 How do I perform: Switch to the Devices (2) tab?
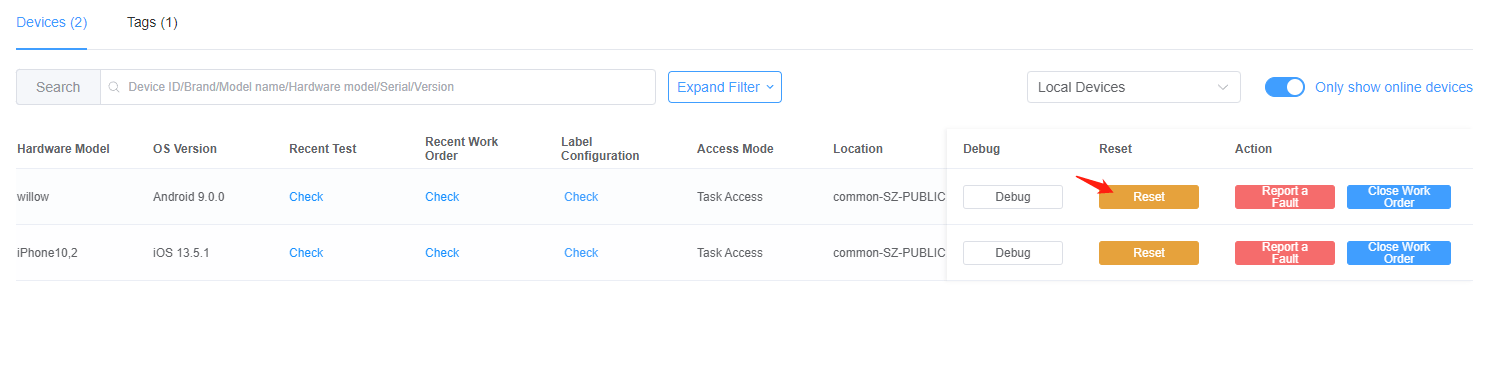click(51, 22)
